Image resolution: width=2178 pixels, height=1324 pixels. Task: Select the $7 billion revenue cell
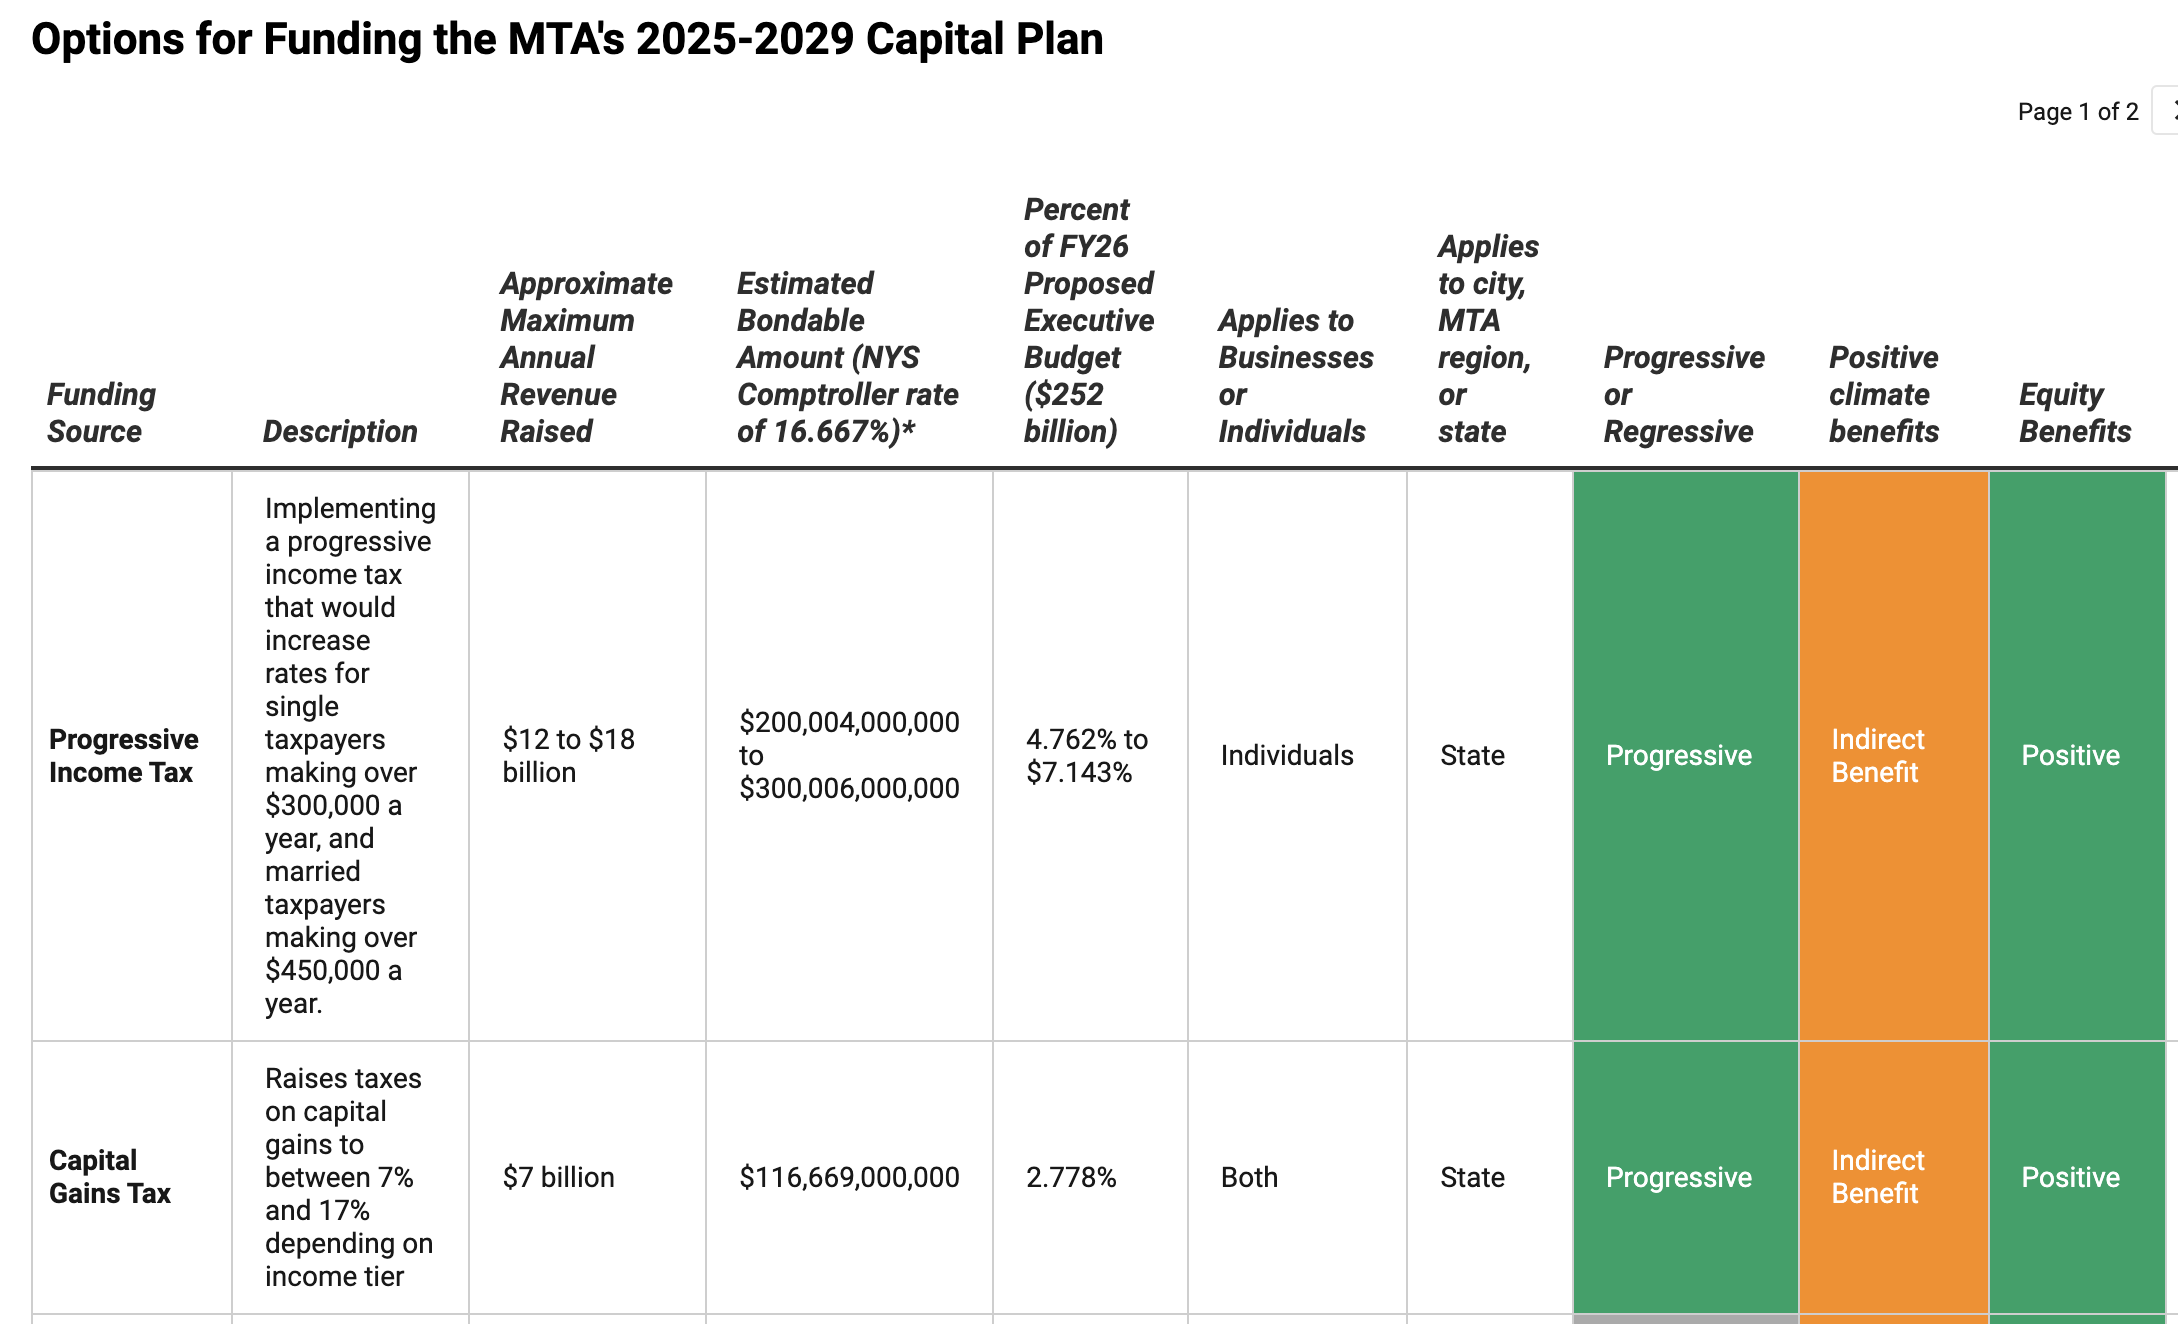pos(559,1177)
